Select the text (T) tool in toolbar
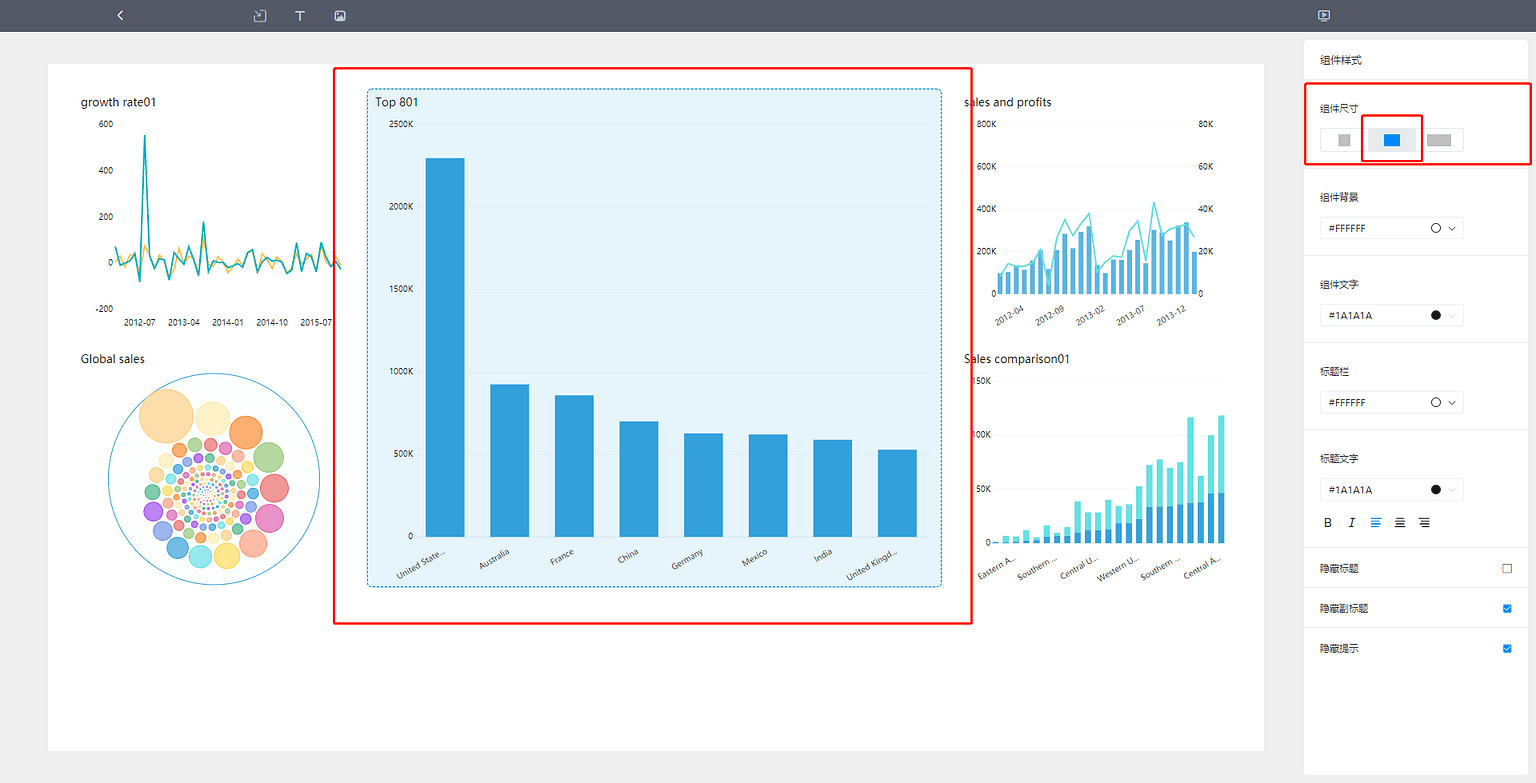The width and height of the screenshot is (1536, 783). 300,16
